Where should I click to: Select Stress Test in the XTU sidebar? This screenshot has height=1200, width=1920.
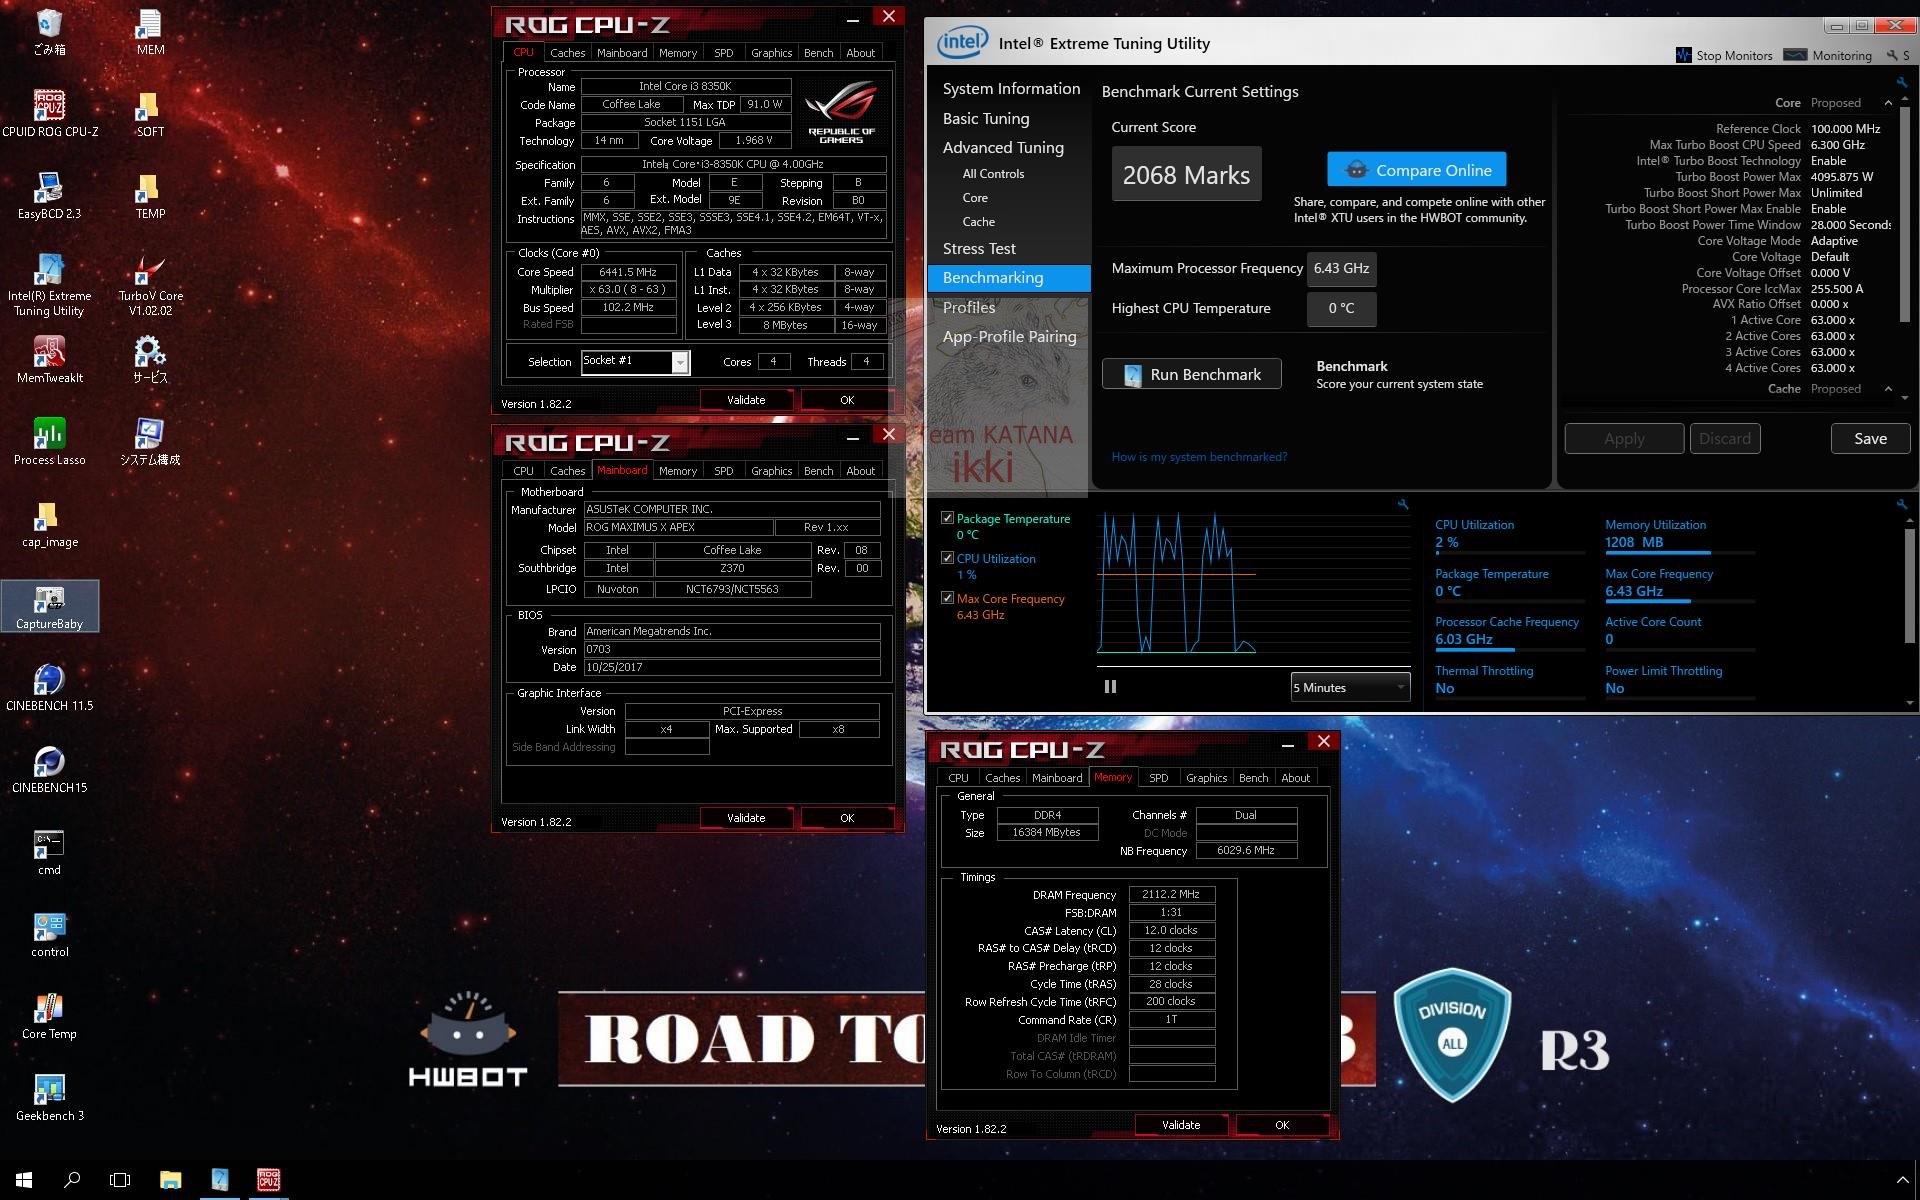click(979, 248)
